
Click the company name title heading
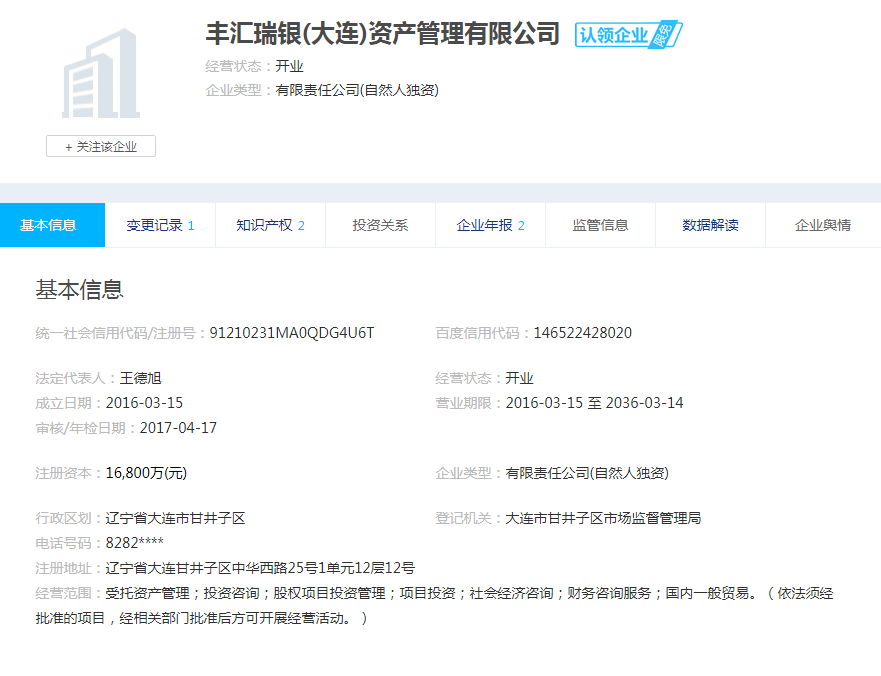pos(382,33)
